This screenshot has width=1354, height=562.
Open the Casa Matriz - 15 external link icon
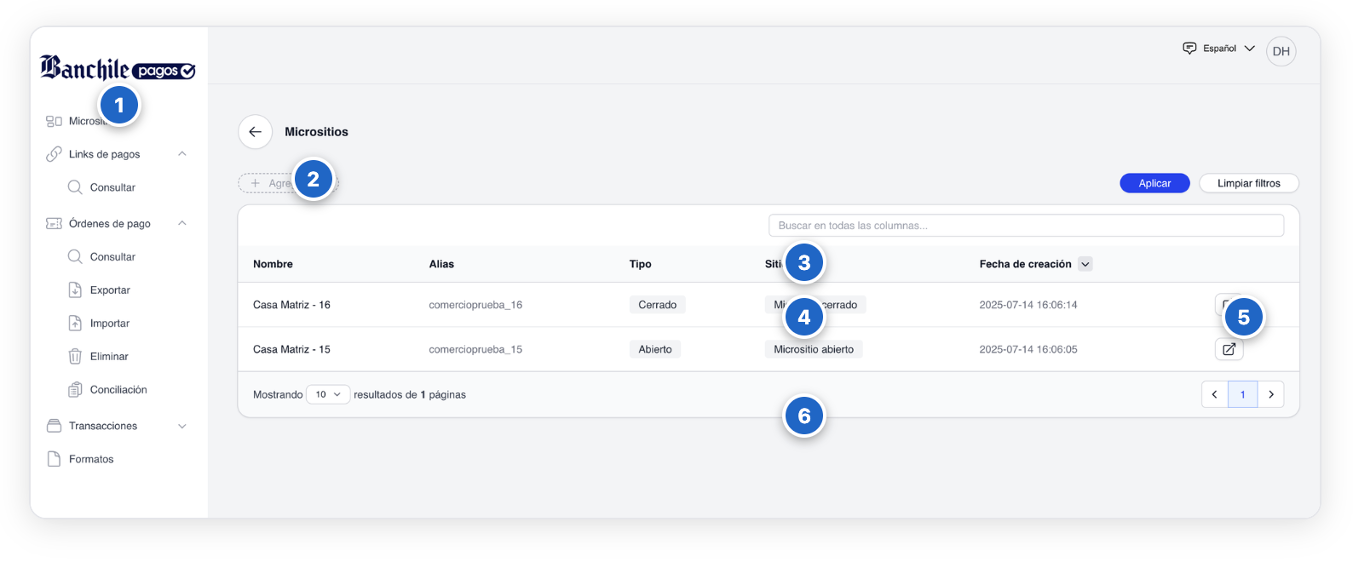[x=1229, y=349]
